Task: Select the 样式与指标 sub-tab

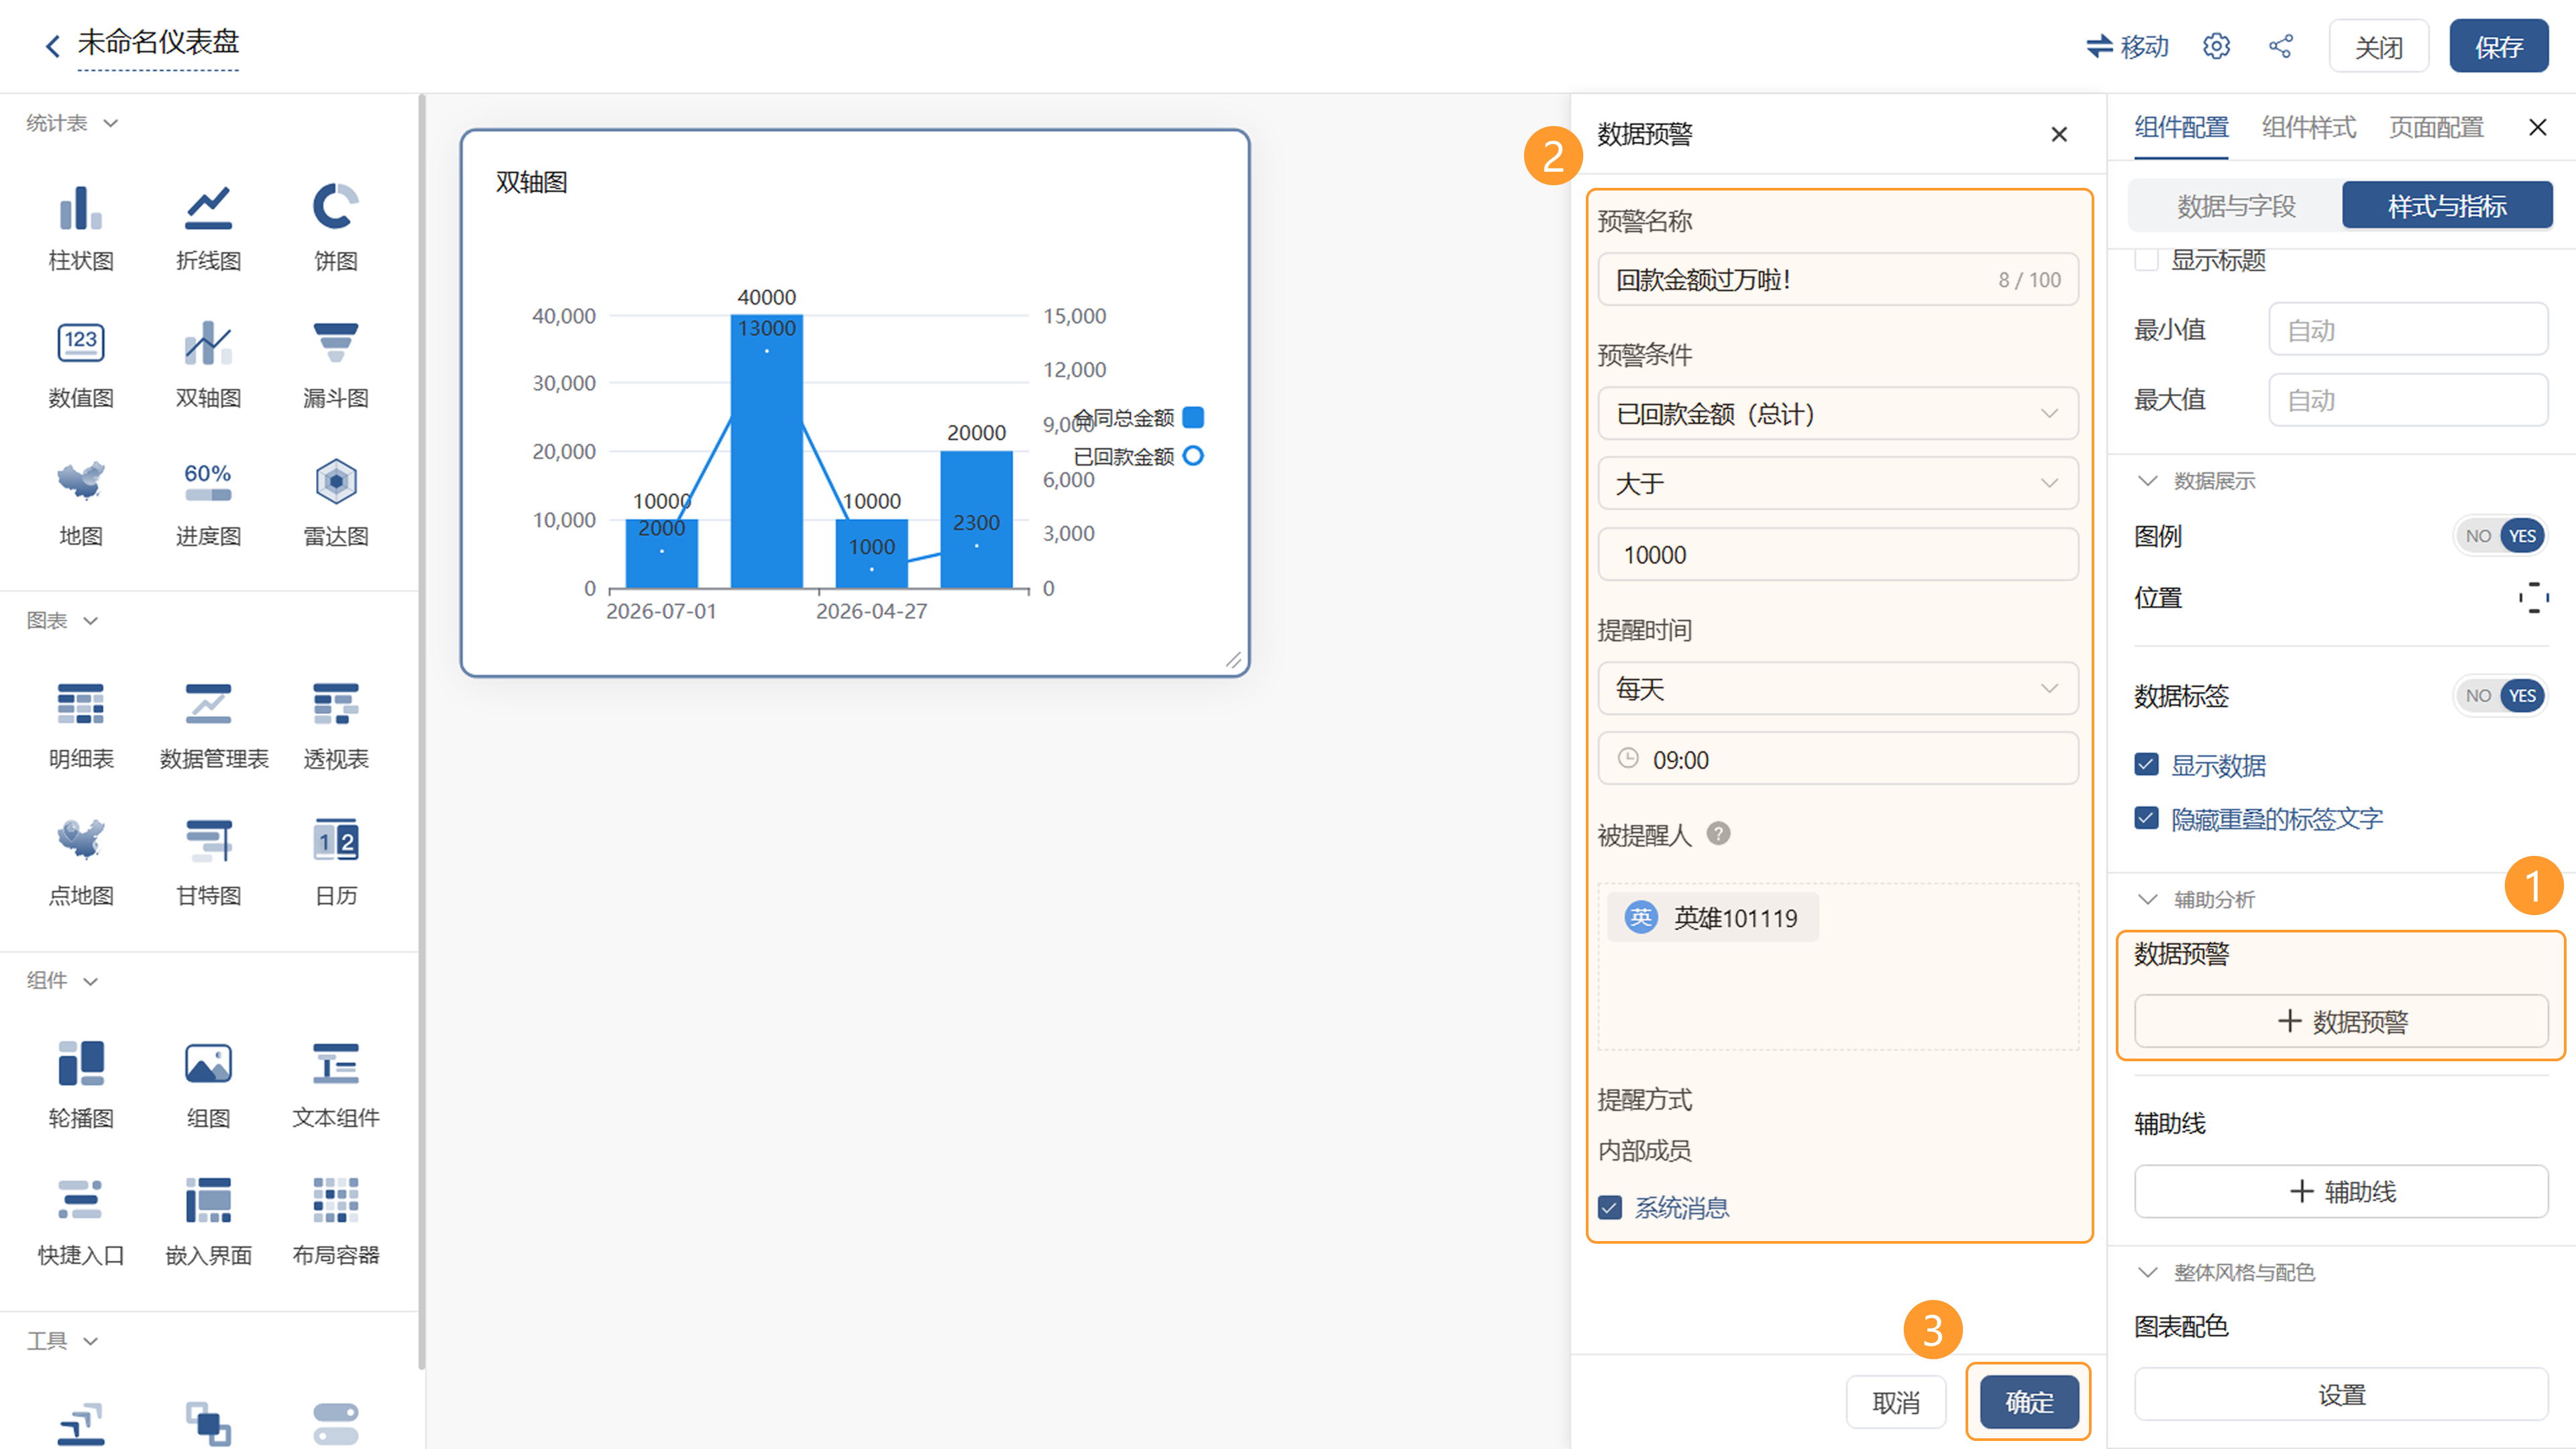Action: pos(2447,206)
